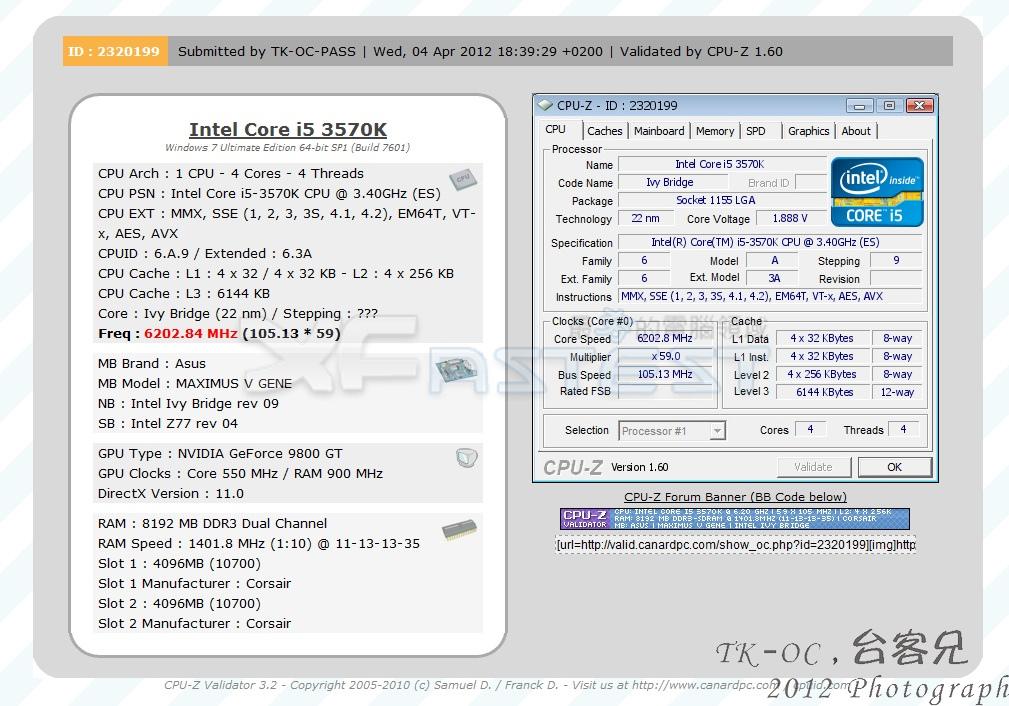Click the Package value Socket 1155 LGA
The height and width of the screenshot is (706, 1009).
coord(722,200)
